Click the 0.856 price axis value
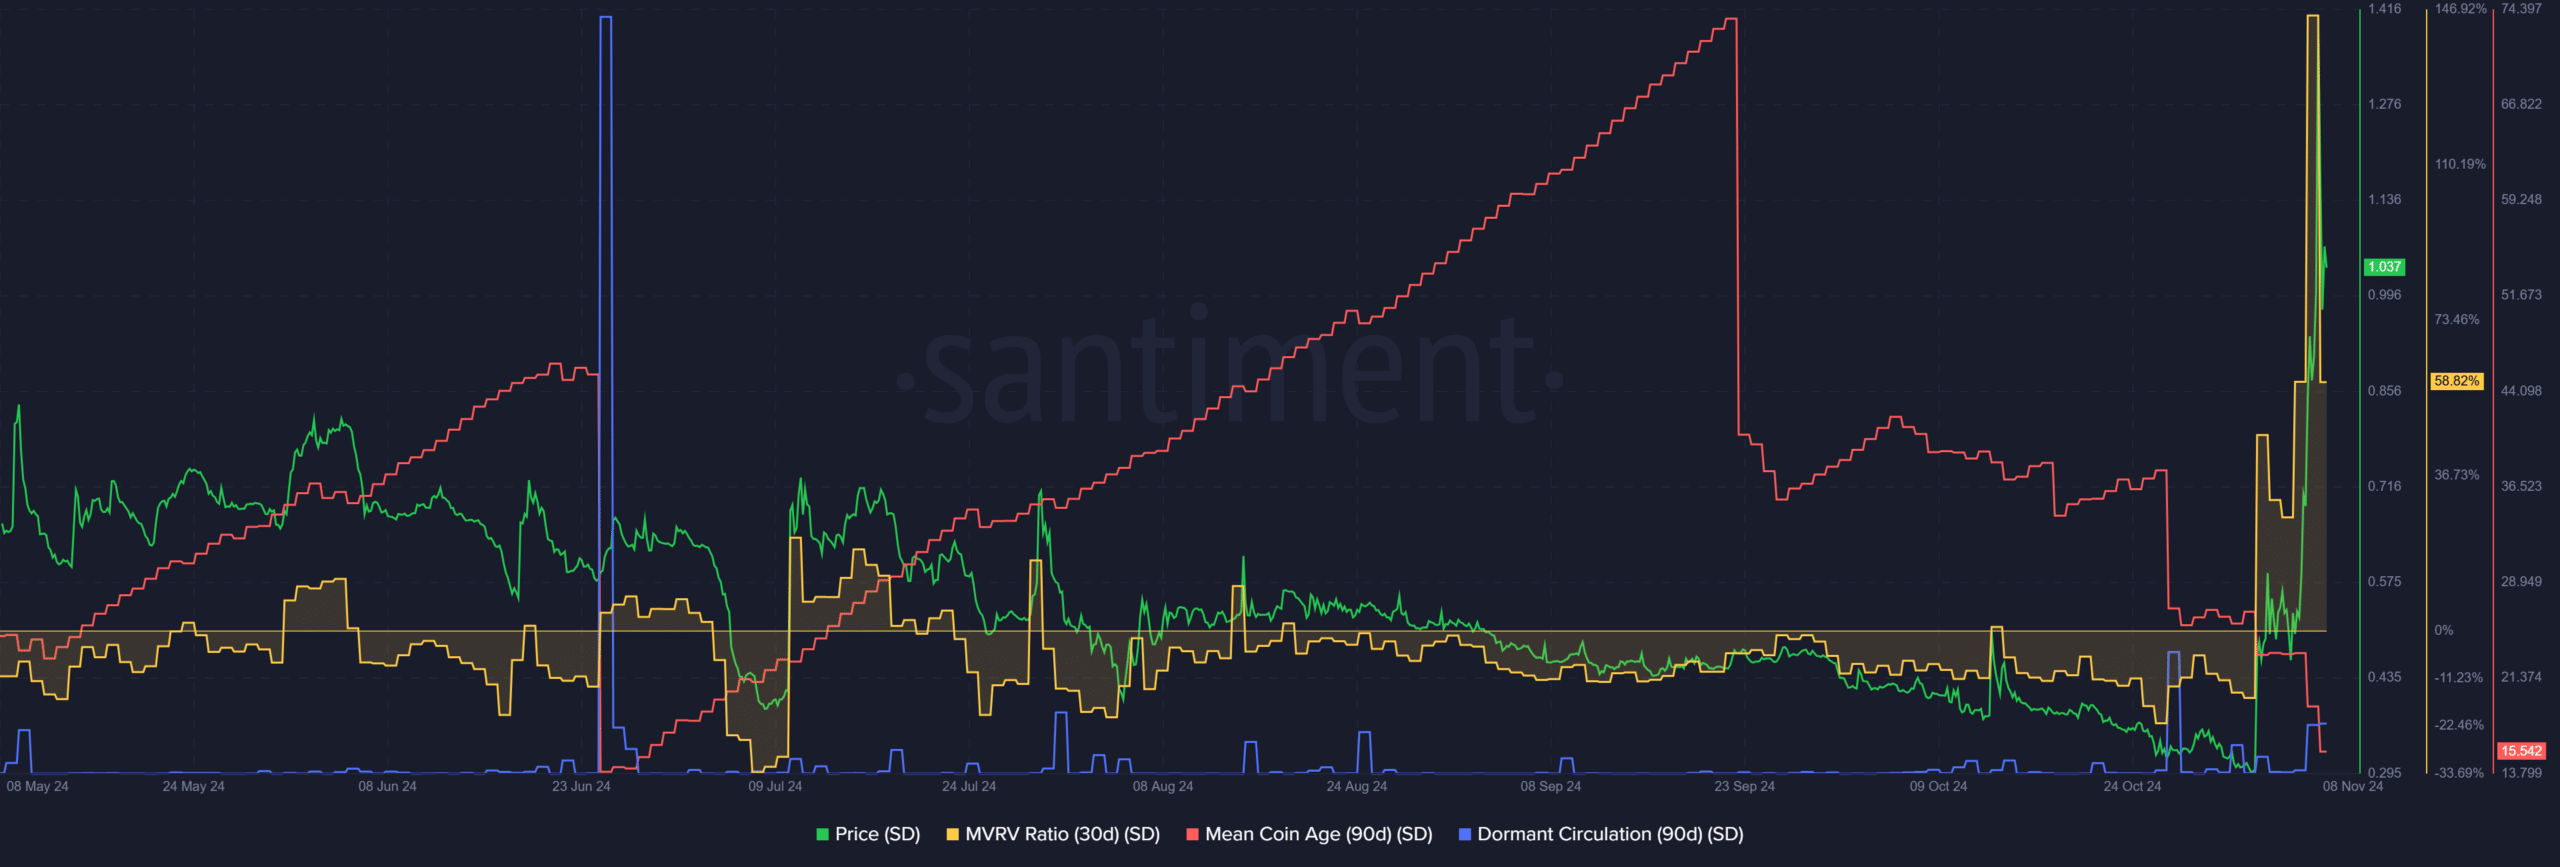 tap(2384, 391)
